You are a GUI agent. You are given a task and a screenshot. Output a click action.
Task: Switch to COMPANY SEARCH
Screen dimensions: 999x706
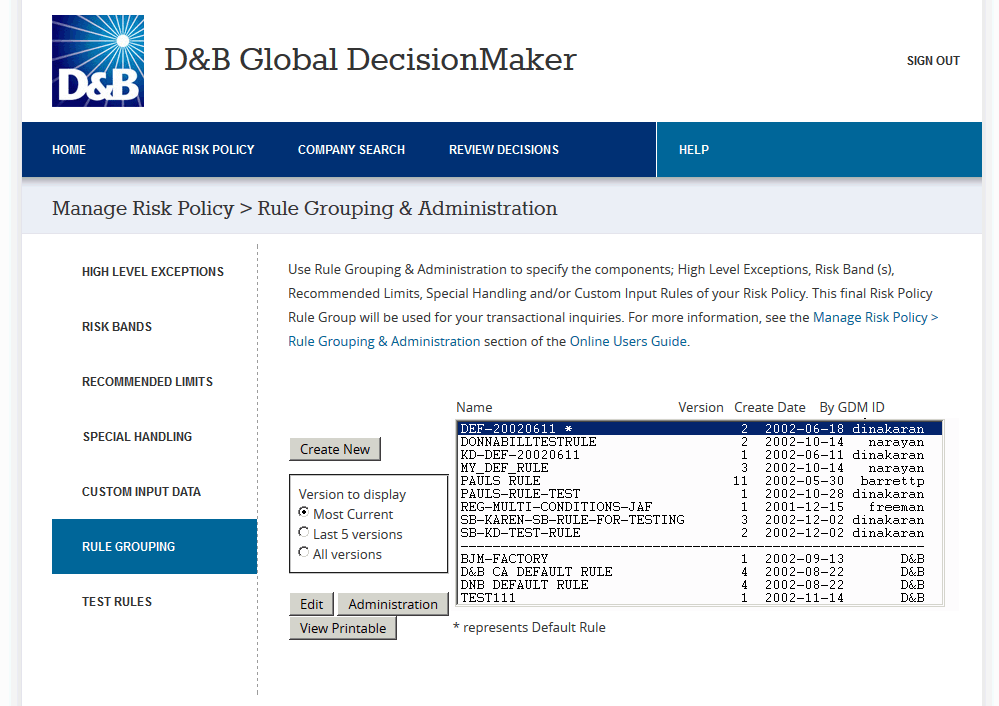point(351,149)
